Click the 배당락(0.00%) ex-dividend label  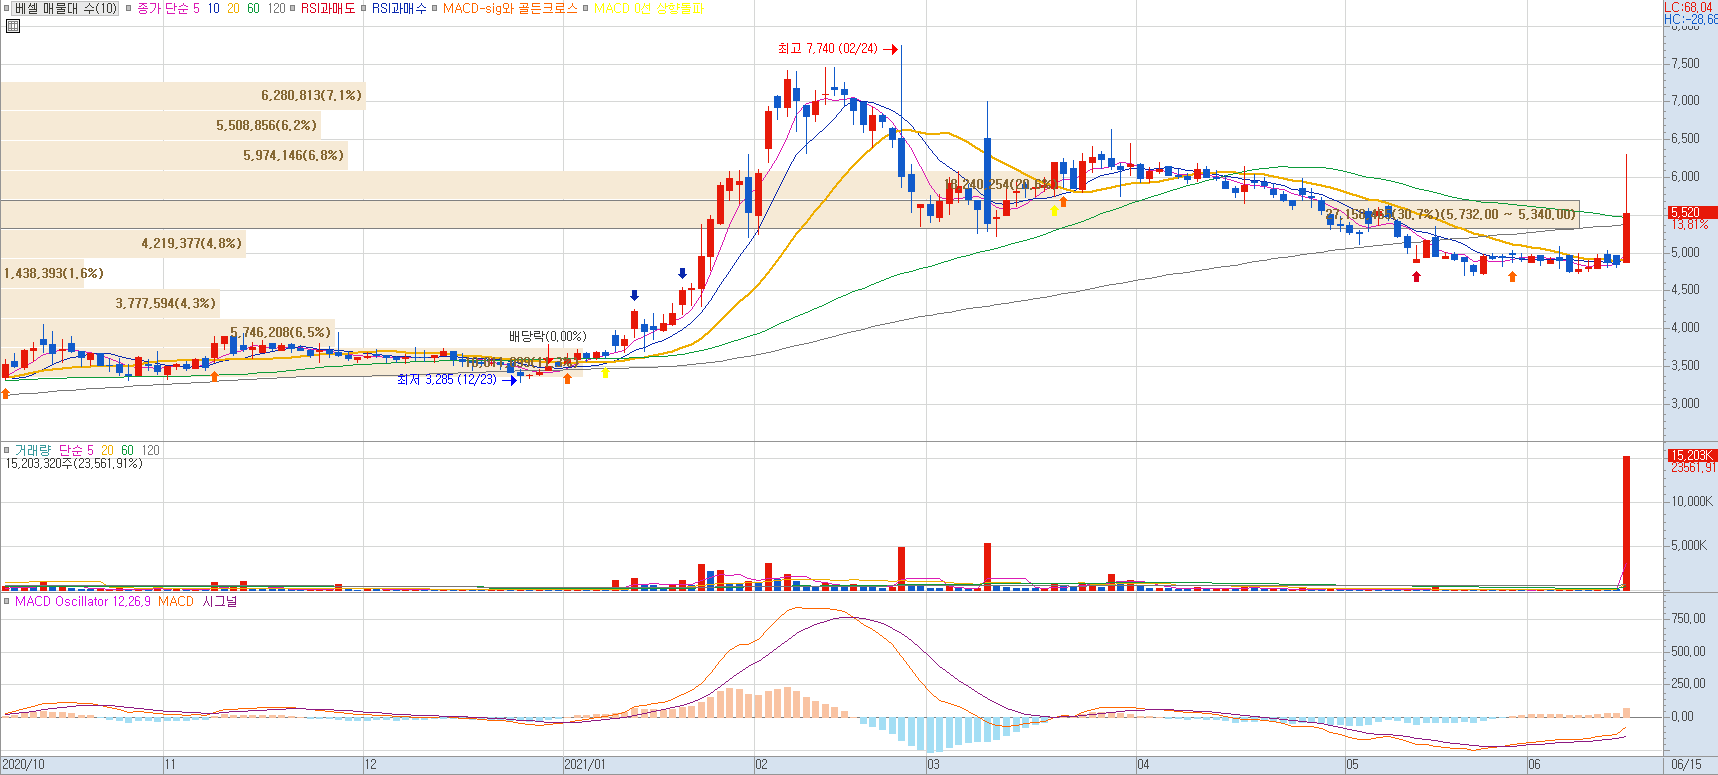click(548, 337)
